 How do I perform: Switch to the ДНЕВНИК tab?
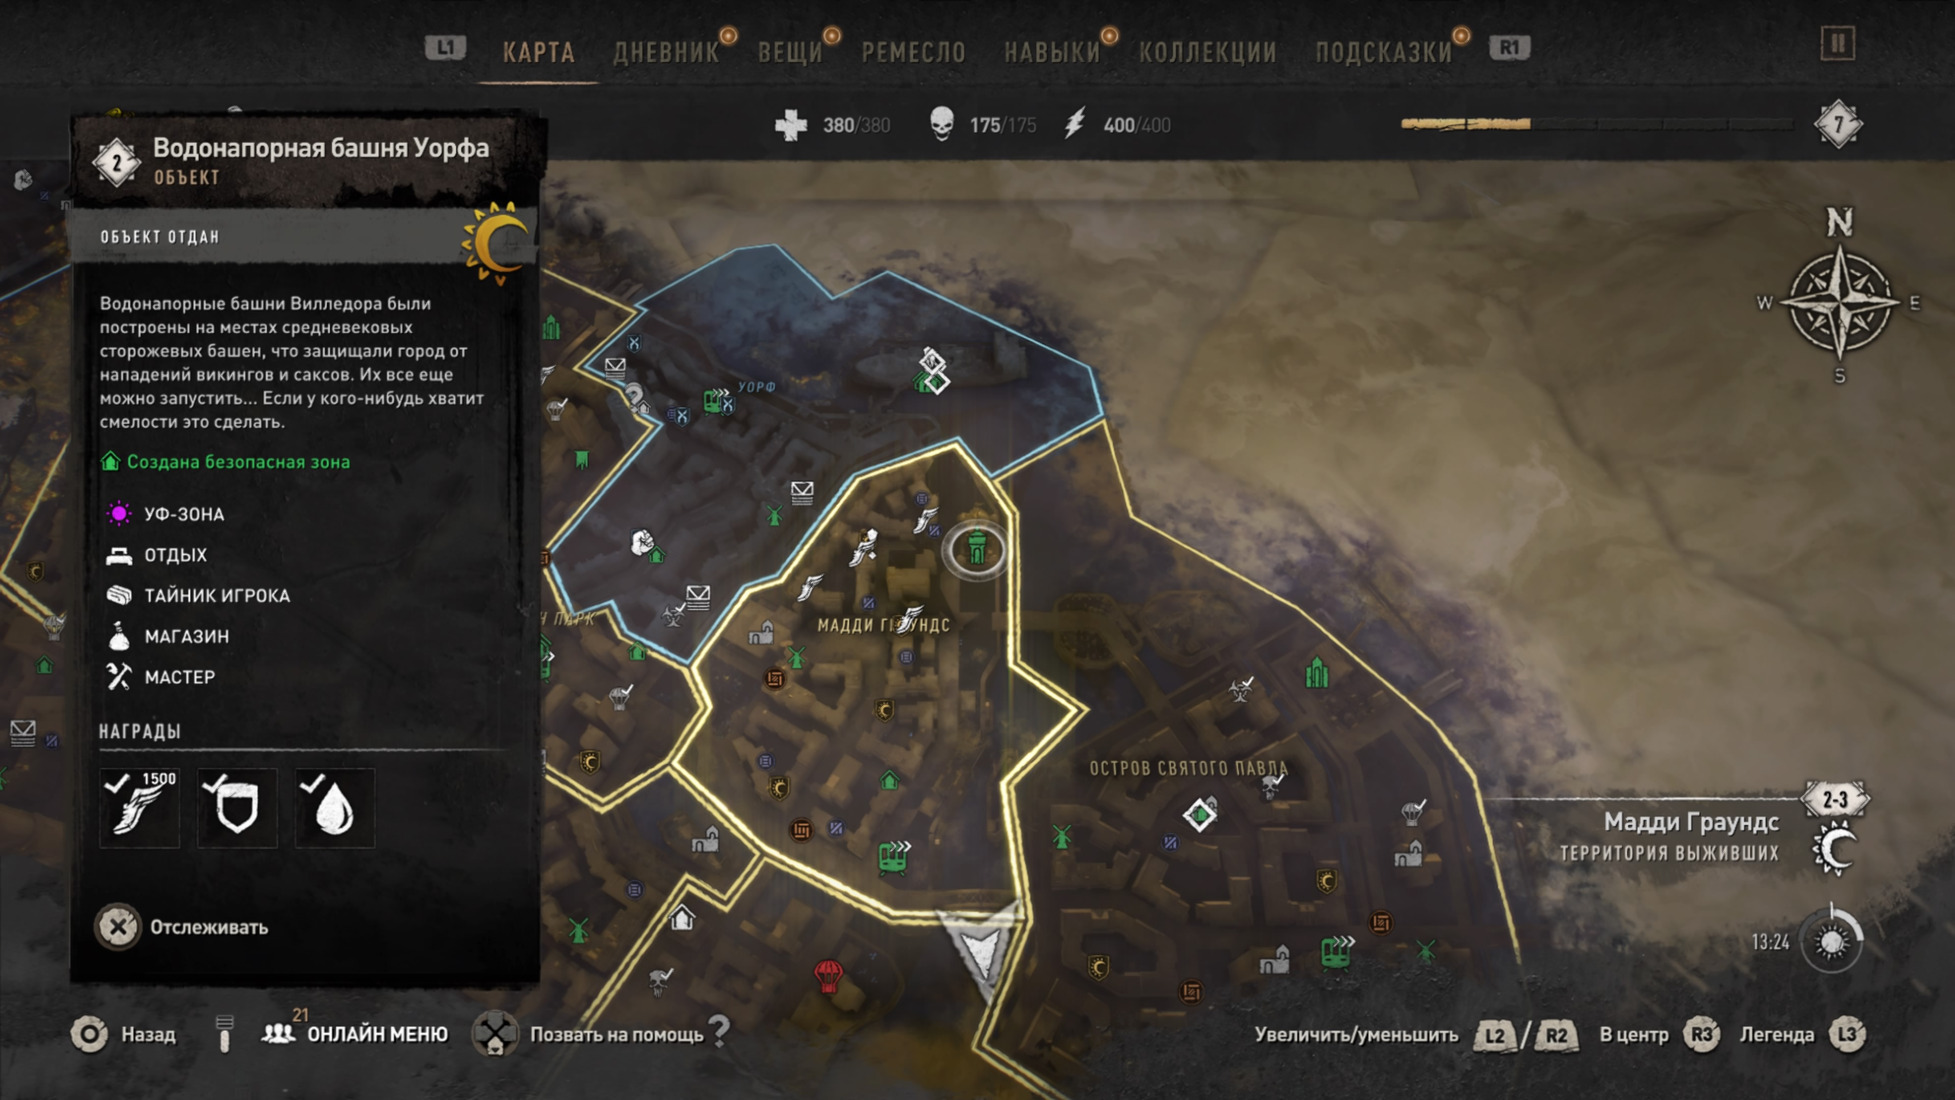click(666, 52)
